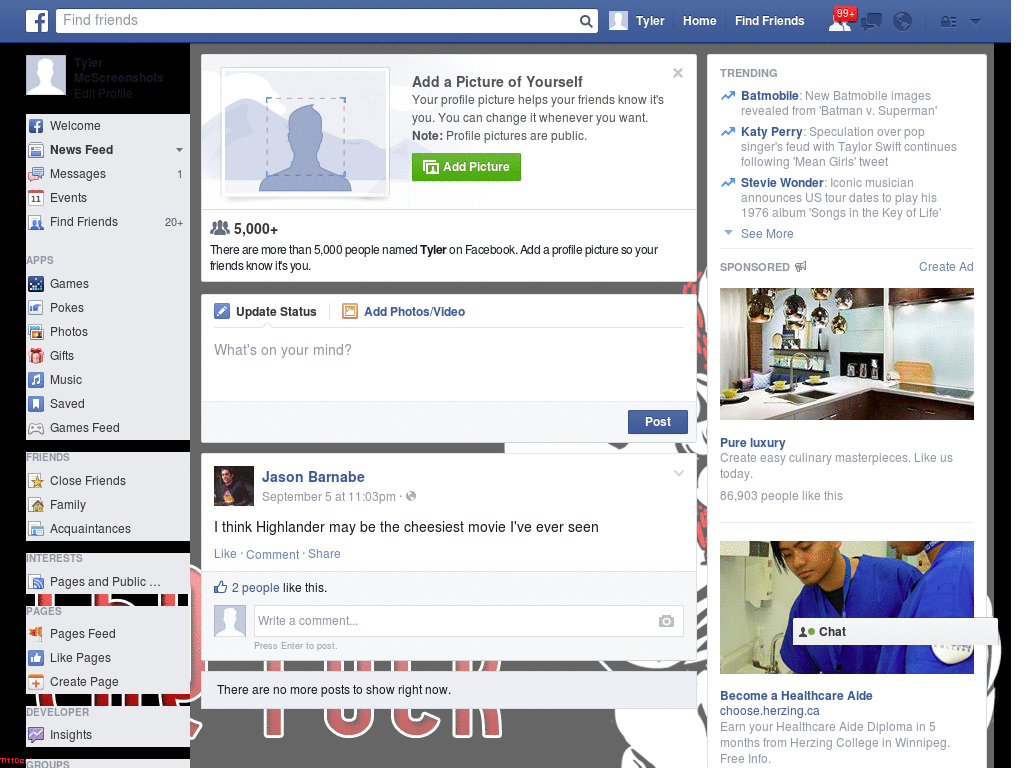Open account menu dropdown arrow
The height and width of the screenshot is (768, 1024).
click(975, 22)
